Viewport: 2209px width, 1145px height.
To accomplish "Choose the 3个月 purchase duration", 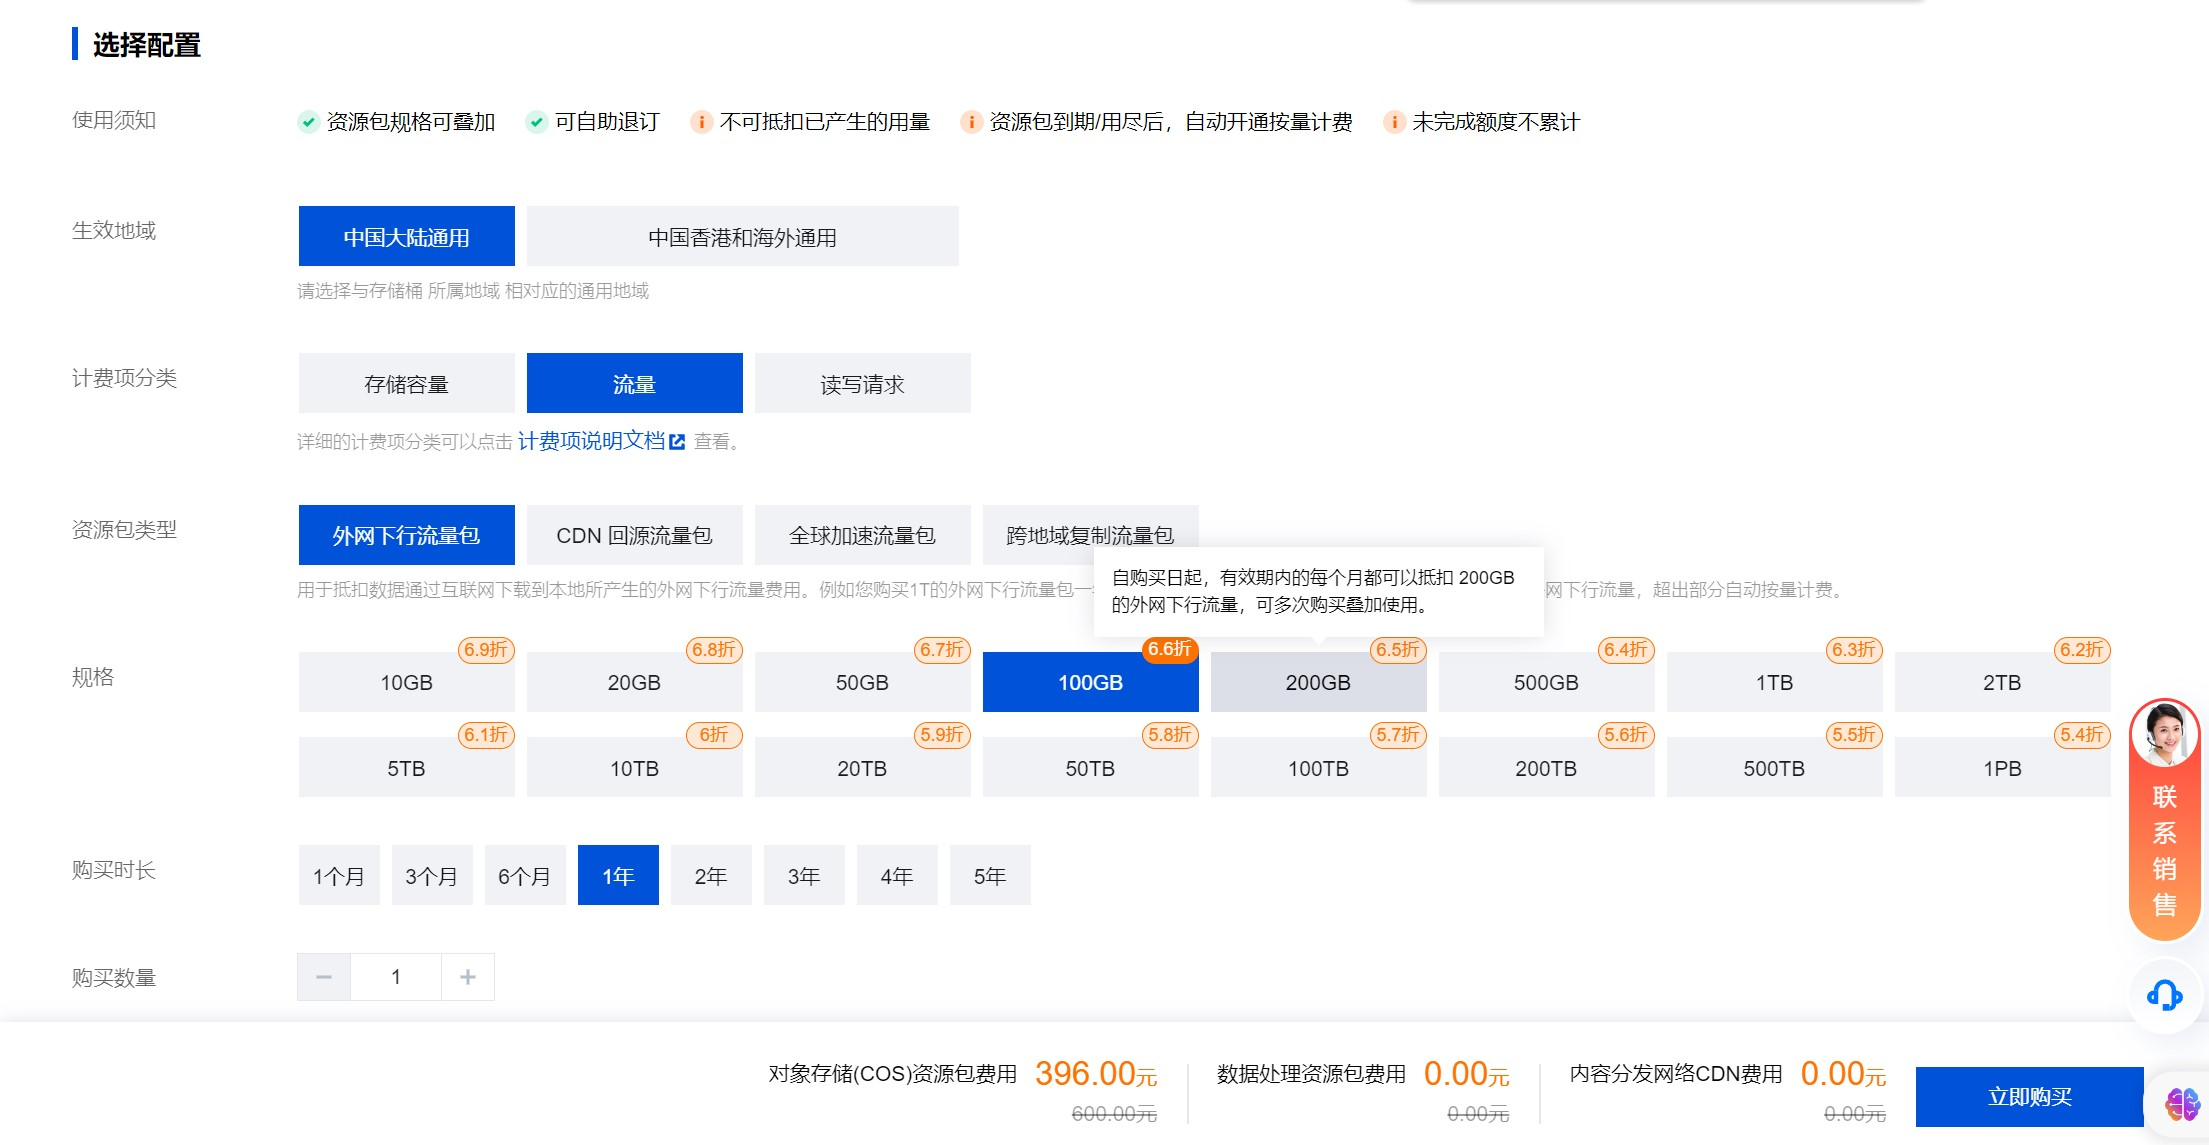I will (x=431, y=876).
